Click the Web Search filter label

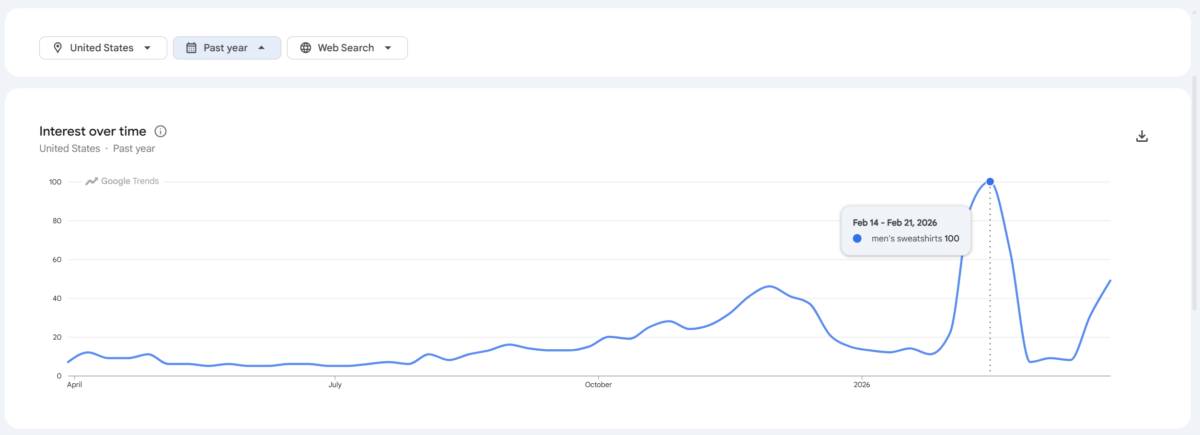tap(345, 48)
